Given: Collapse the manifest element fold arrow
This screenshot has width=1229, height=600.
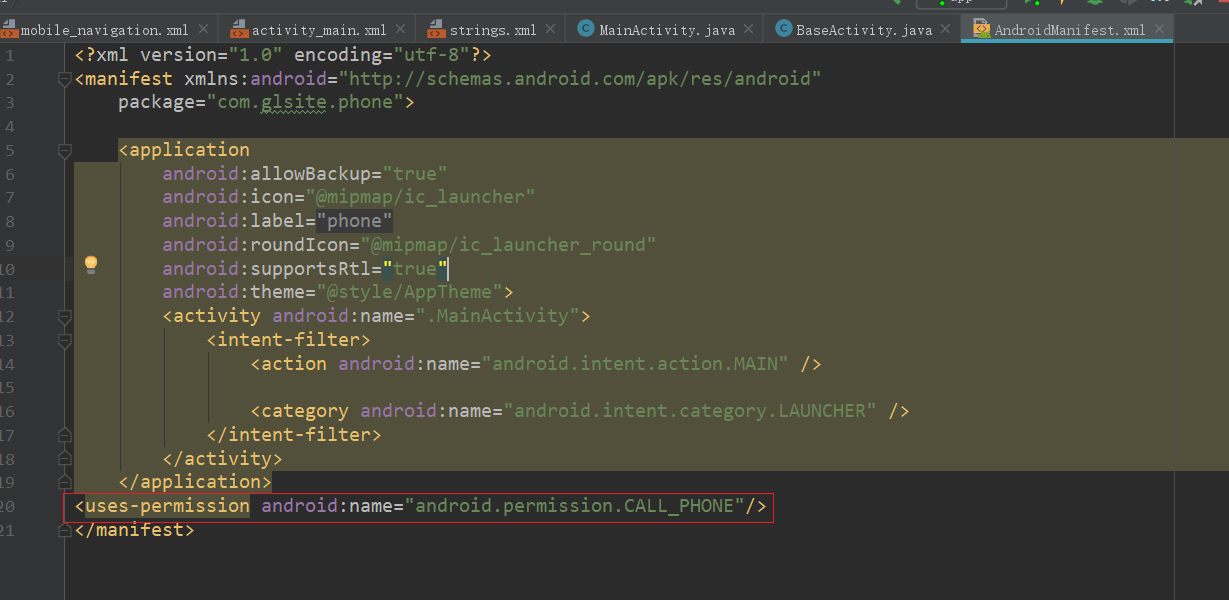Looking at the screenshot, I should [x=64, y=78].
